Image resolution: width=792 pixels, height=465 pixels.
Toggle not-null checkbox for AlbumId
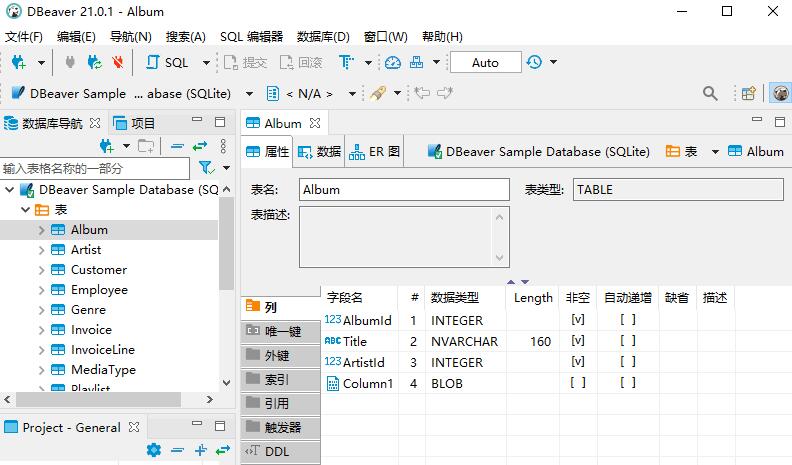click(x=578, y=320)
